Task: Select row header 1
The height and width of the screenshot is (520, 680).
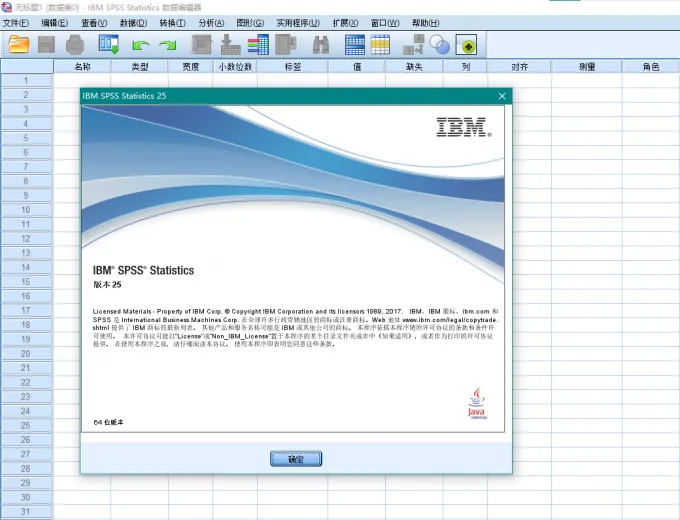Action: [x=26, y=81]
